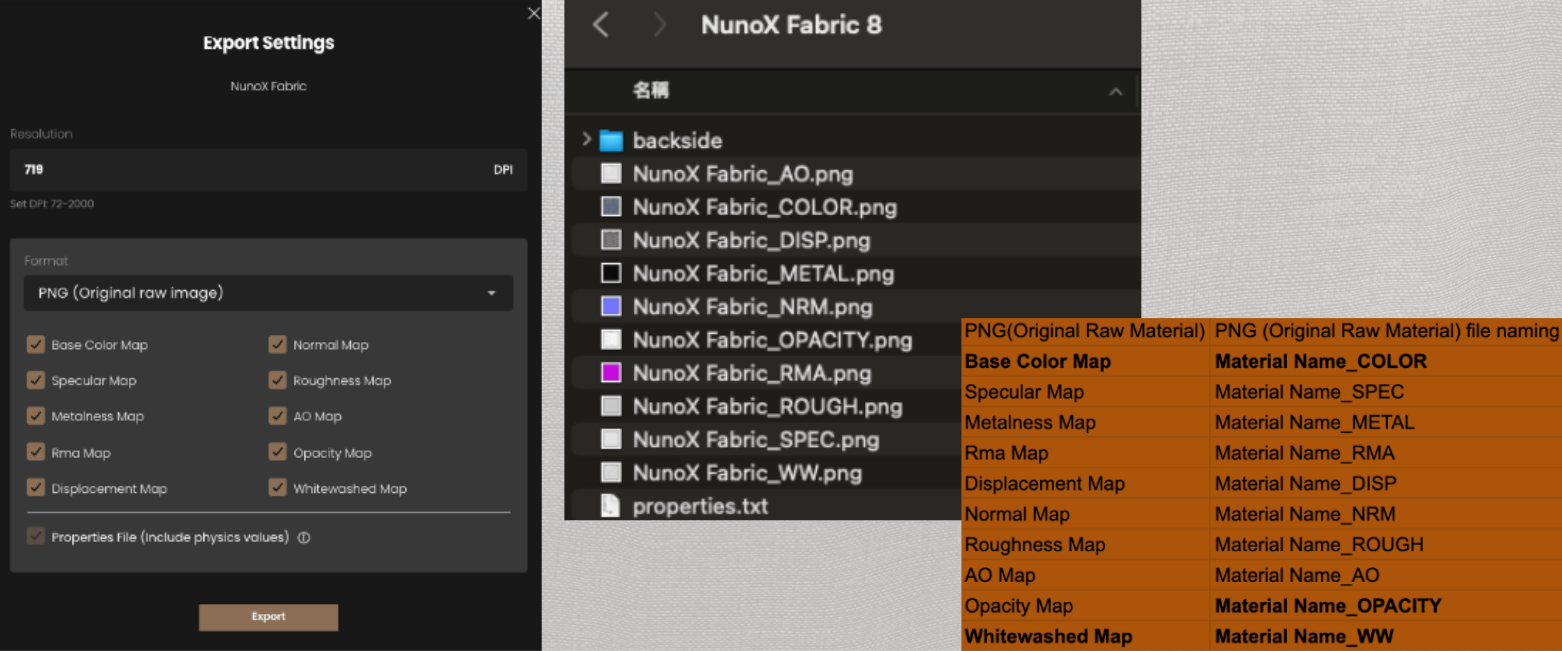Viewport: 1562px width, 651px height.
Task: Click the Material Name_WW table cell
Action: [1386, 636]
